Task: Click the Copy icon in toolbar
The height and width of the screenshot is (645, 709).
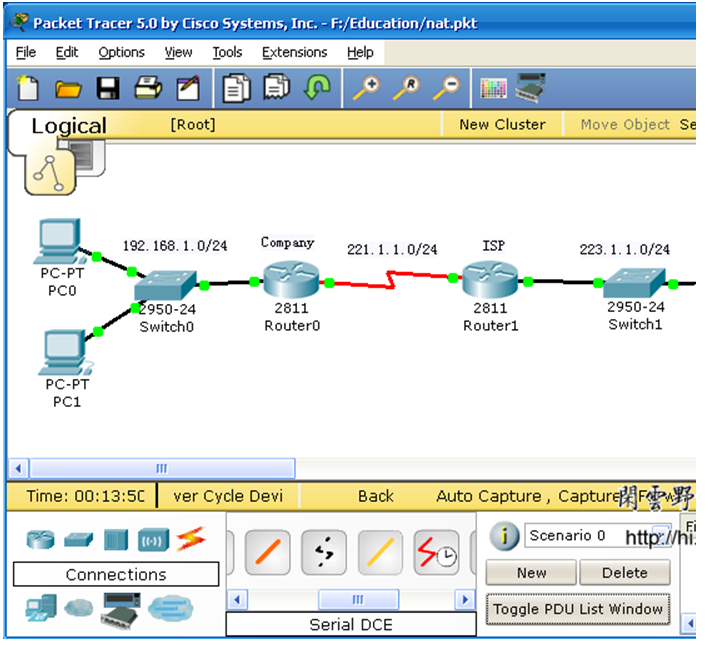Action: click(x=236, y=88)
